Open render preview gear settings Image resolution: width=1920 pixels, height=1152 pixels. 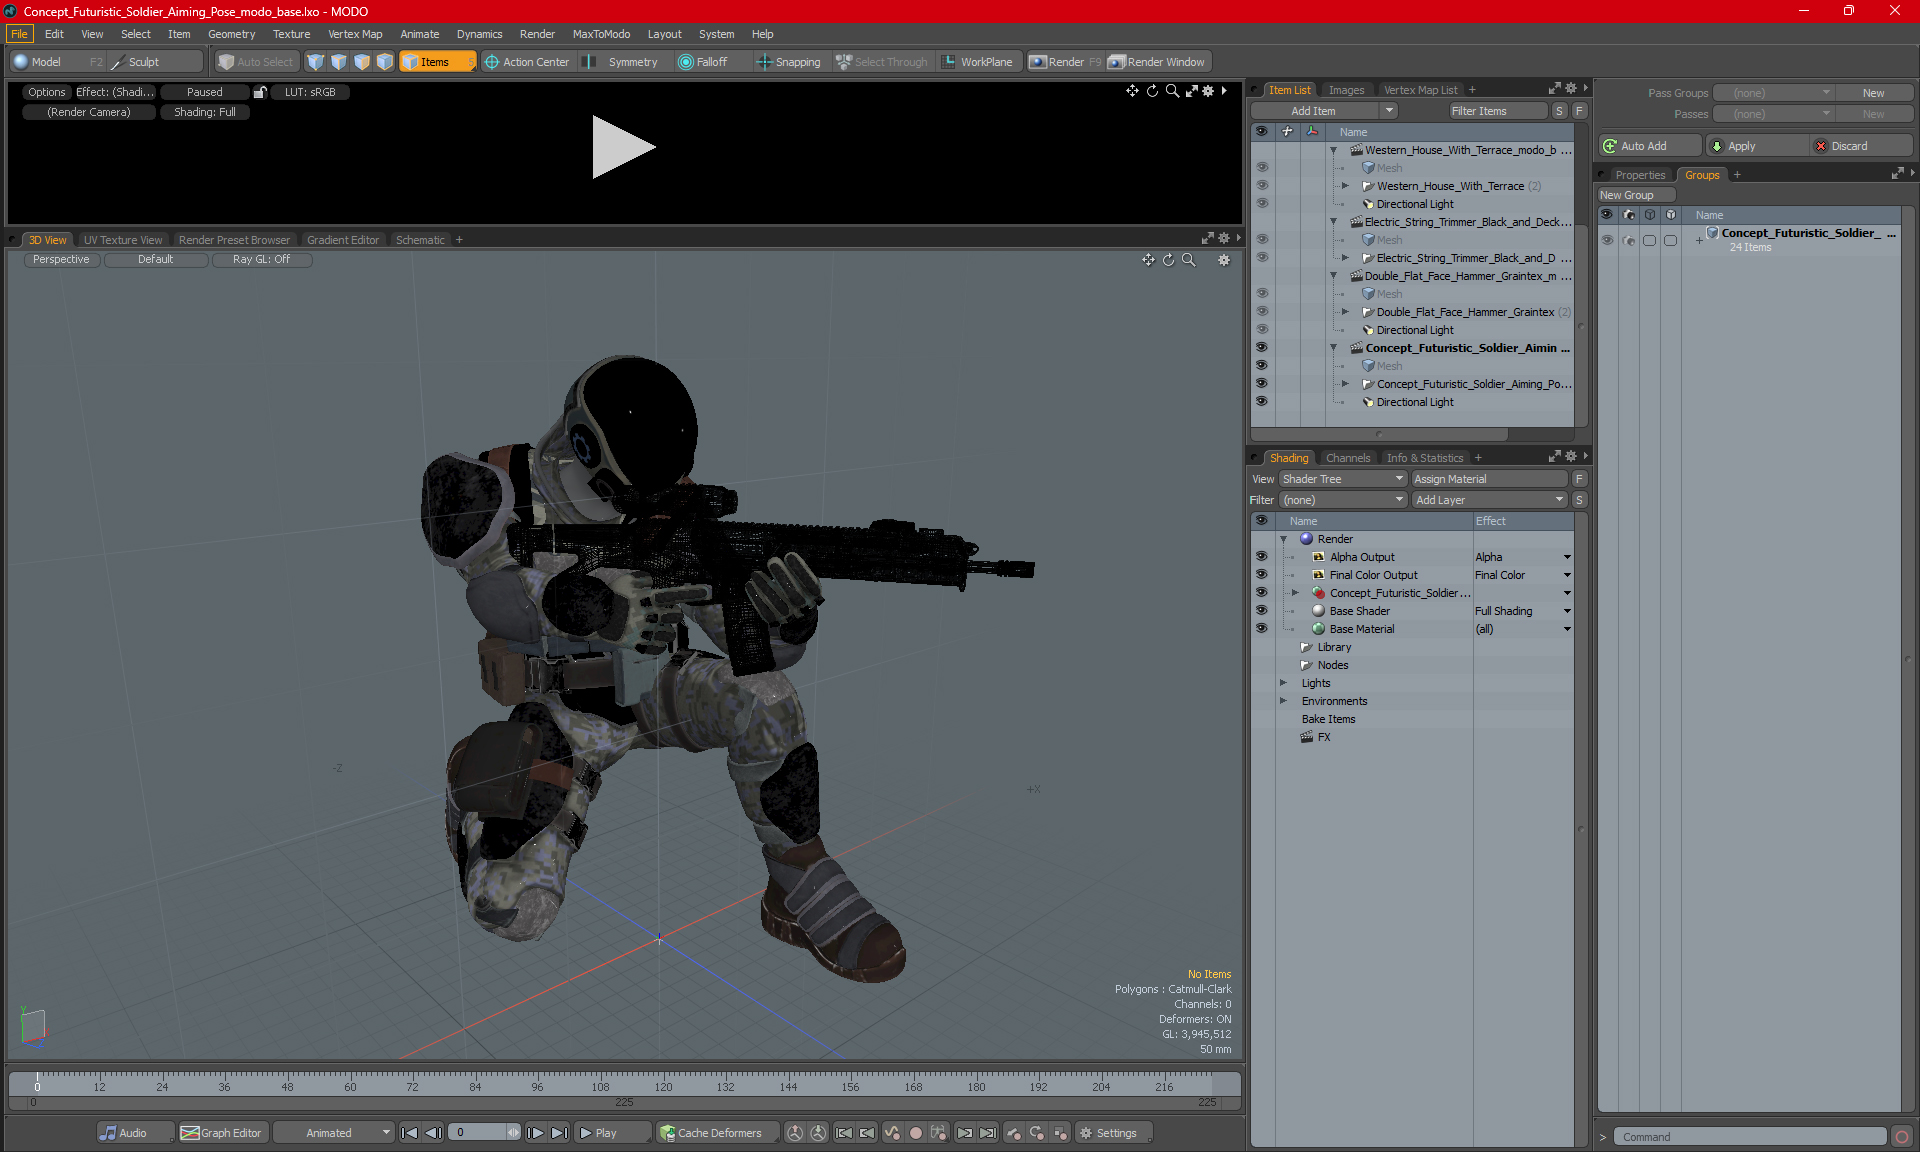point(1208,91)
